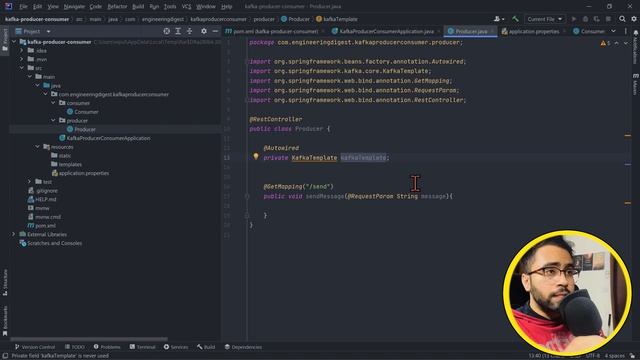Toggle tool window bars icon in status bar

pyautogui.click(x=5, y=356)
